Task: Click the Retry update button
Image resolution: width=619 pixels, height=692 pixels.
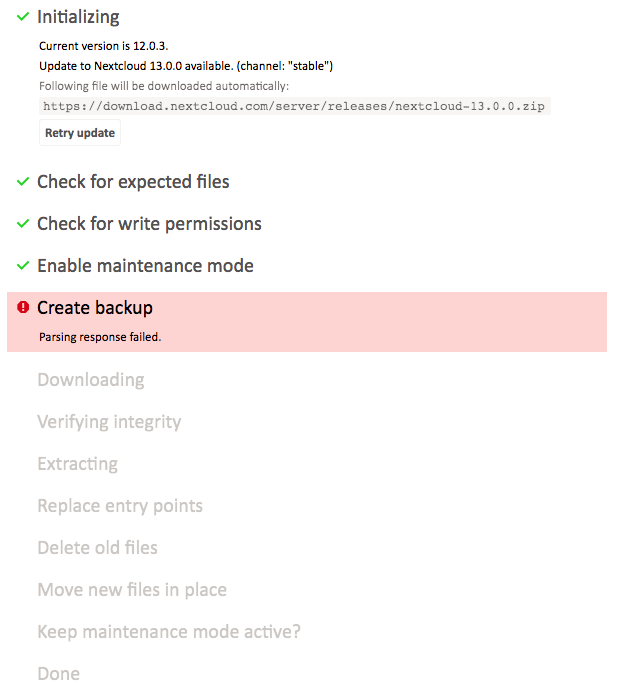Action: (x=80, y=133)
